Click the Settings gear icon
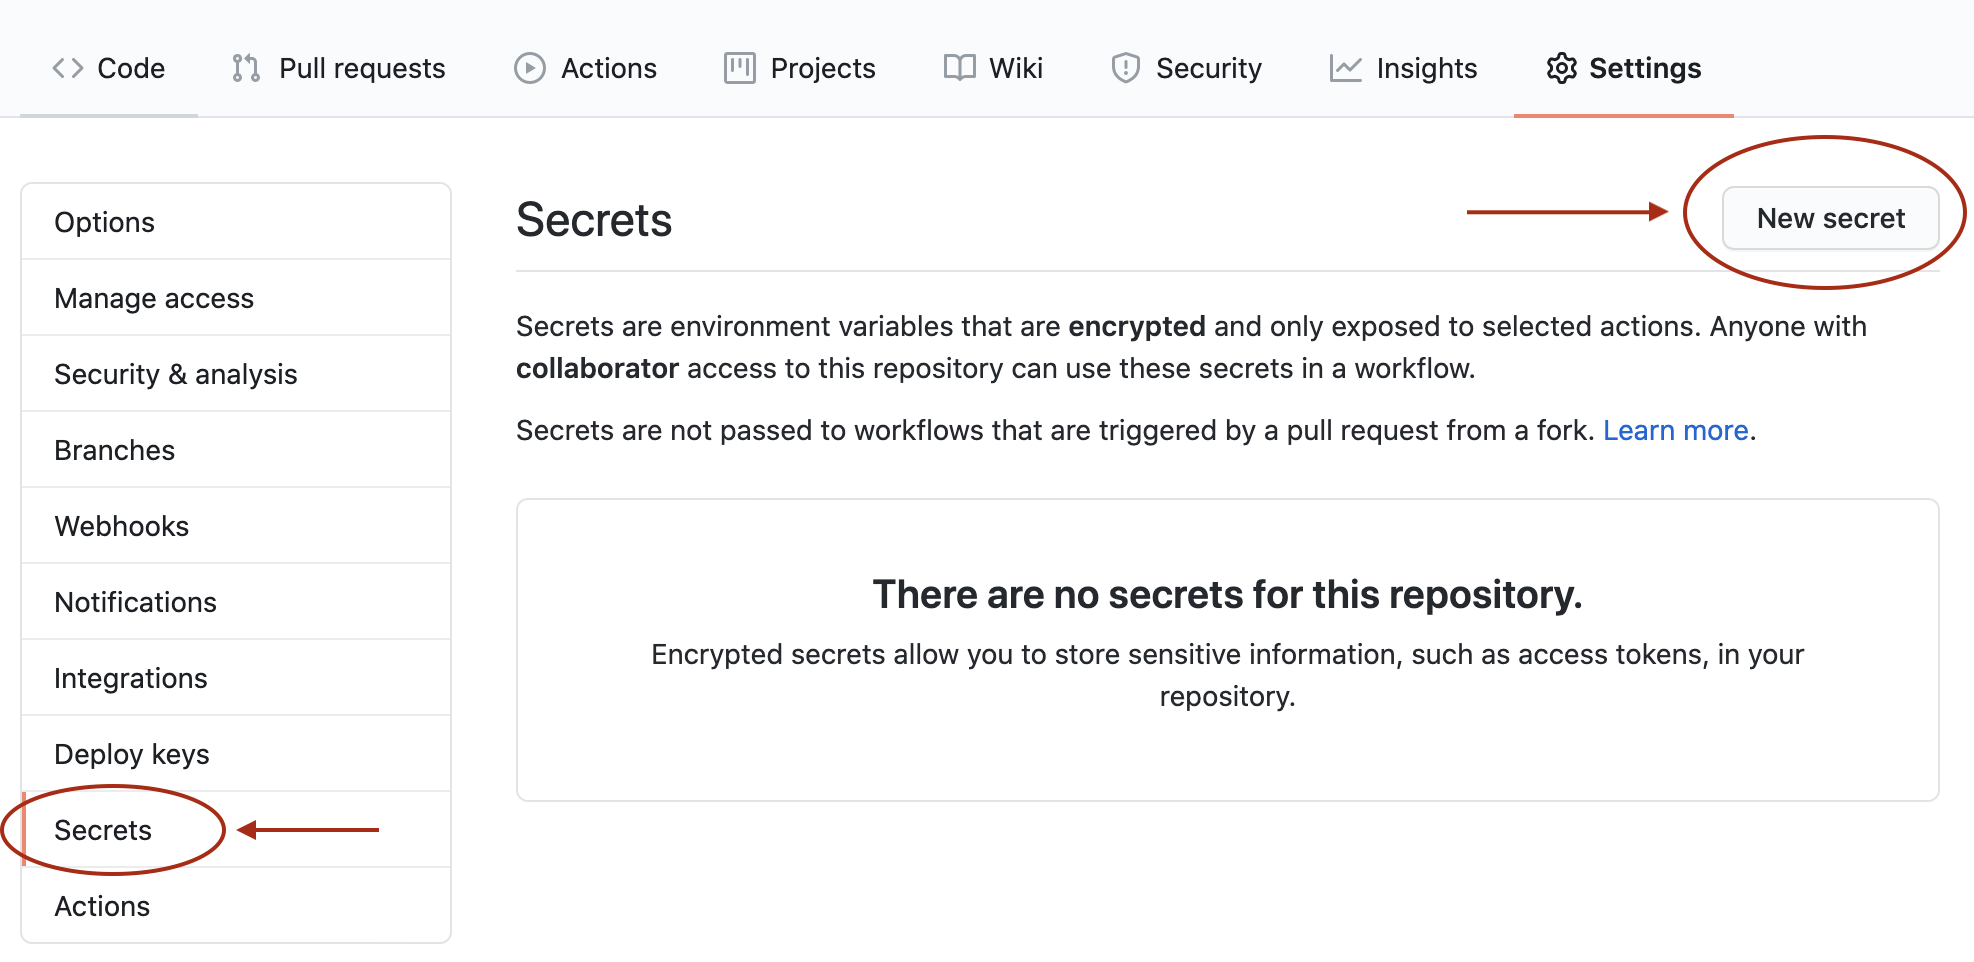The image size is (1974, 962). pos(1561,68)
